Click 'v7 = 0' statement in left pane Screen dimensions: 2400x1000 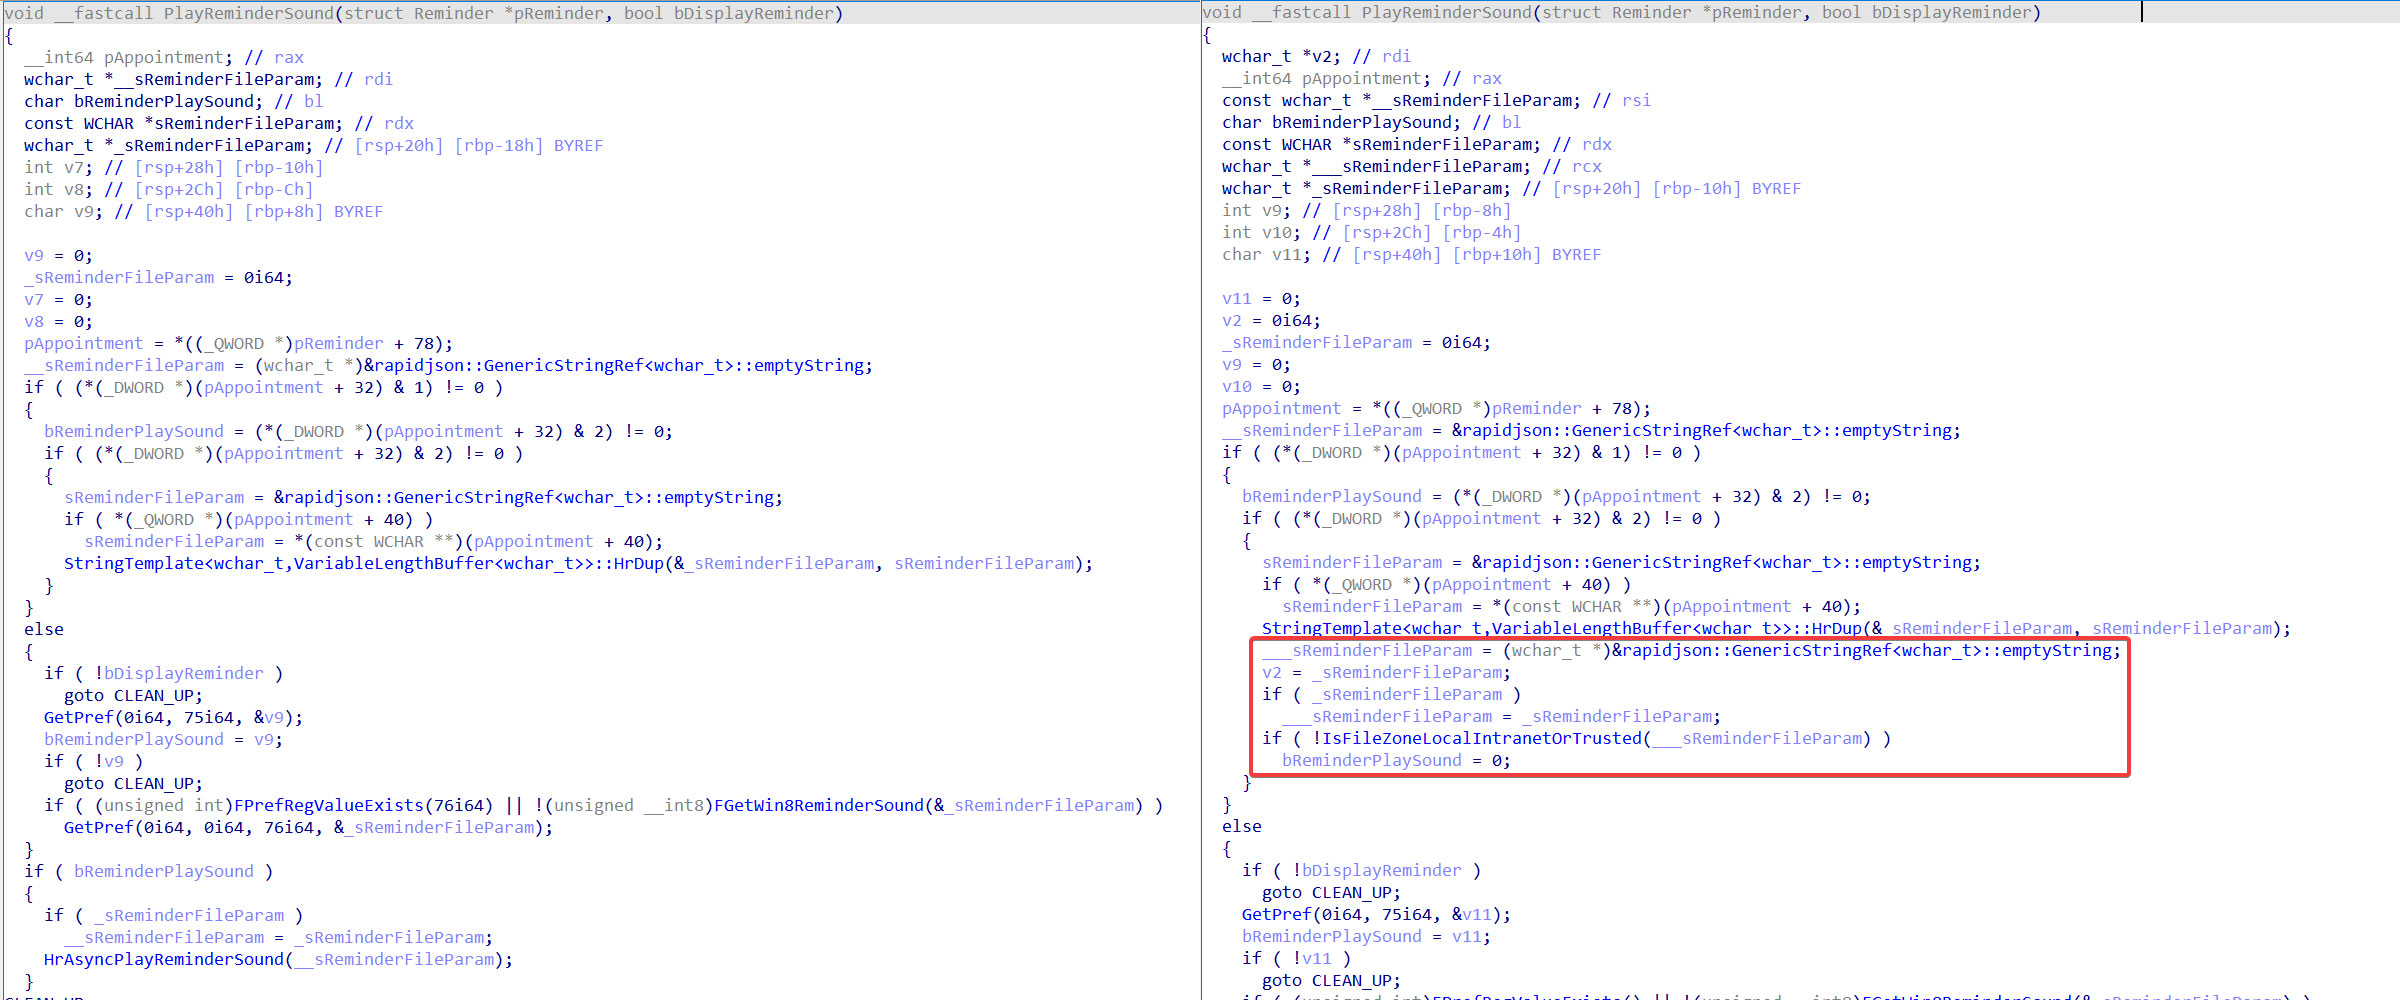click(58, 300)
